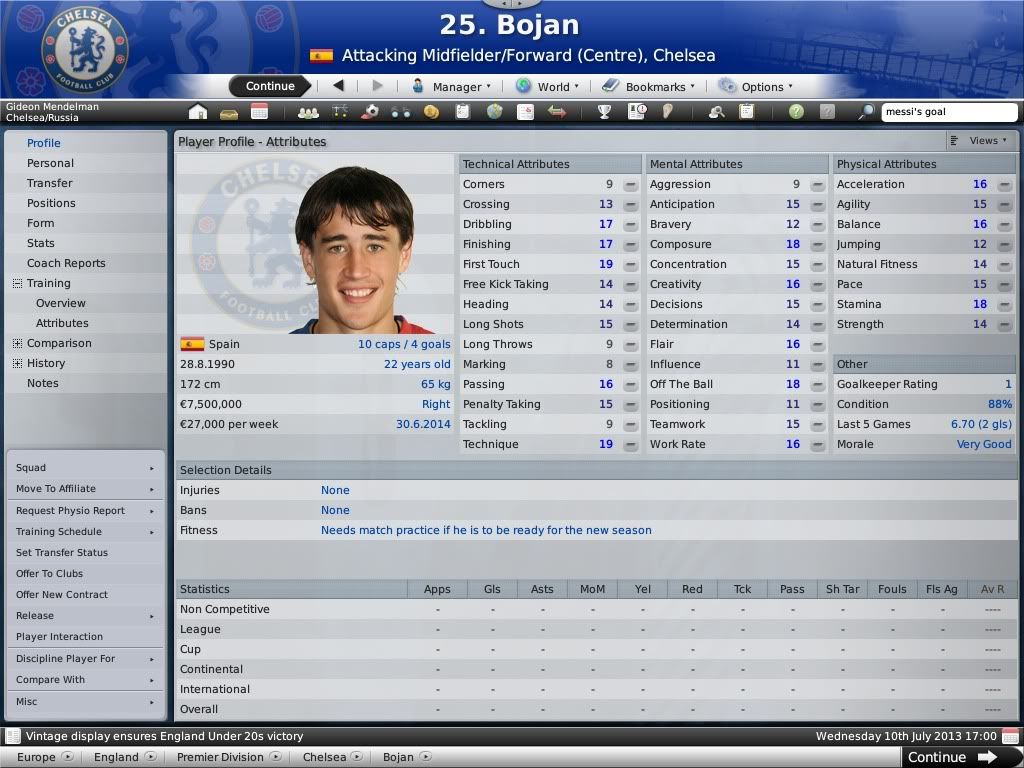Open the finances gold coins icon
The height and width of the screenshot is (768, 1024).
[431, 112]
